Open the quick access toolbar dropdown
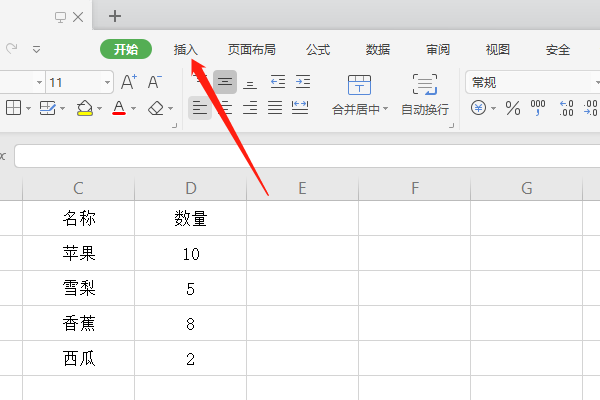Viewport: 600px width, 400px height. point(36,49)
